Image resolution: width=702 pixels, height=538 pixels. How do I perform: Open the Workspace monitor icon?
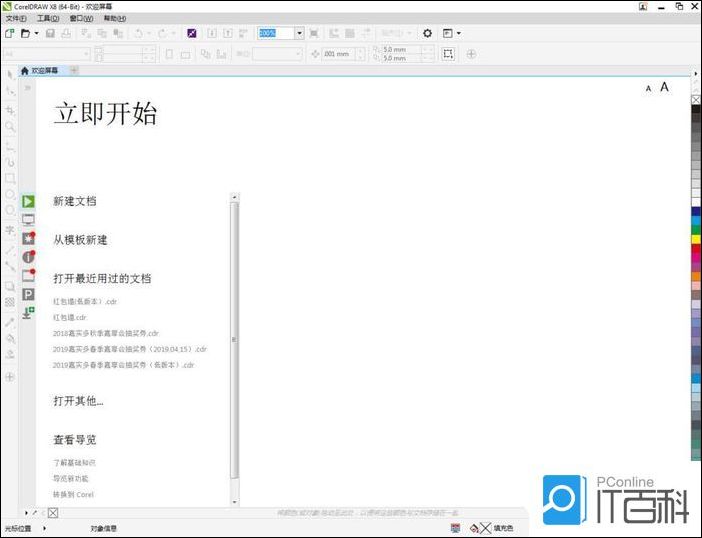pyautogui.click(x=28, y=220)
